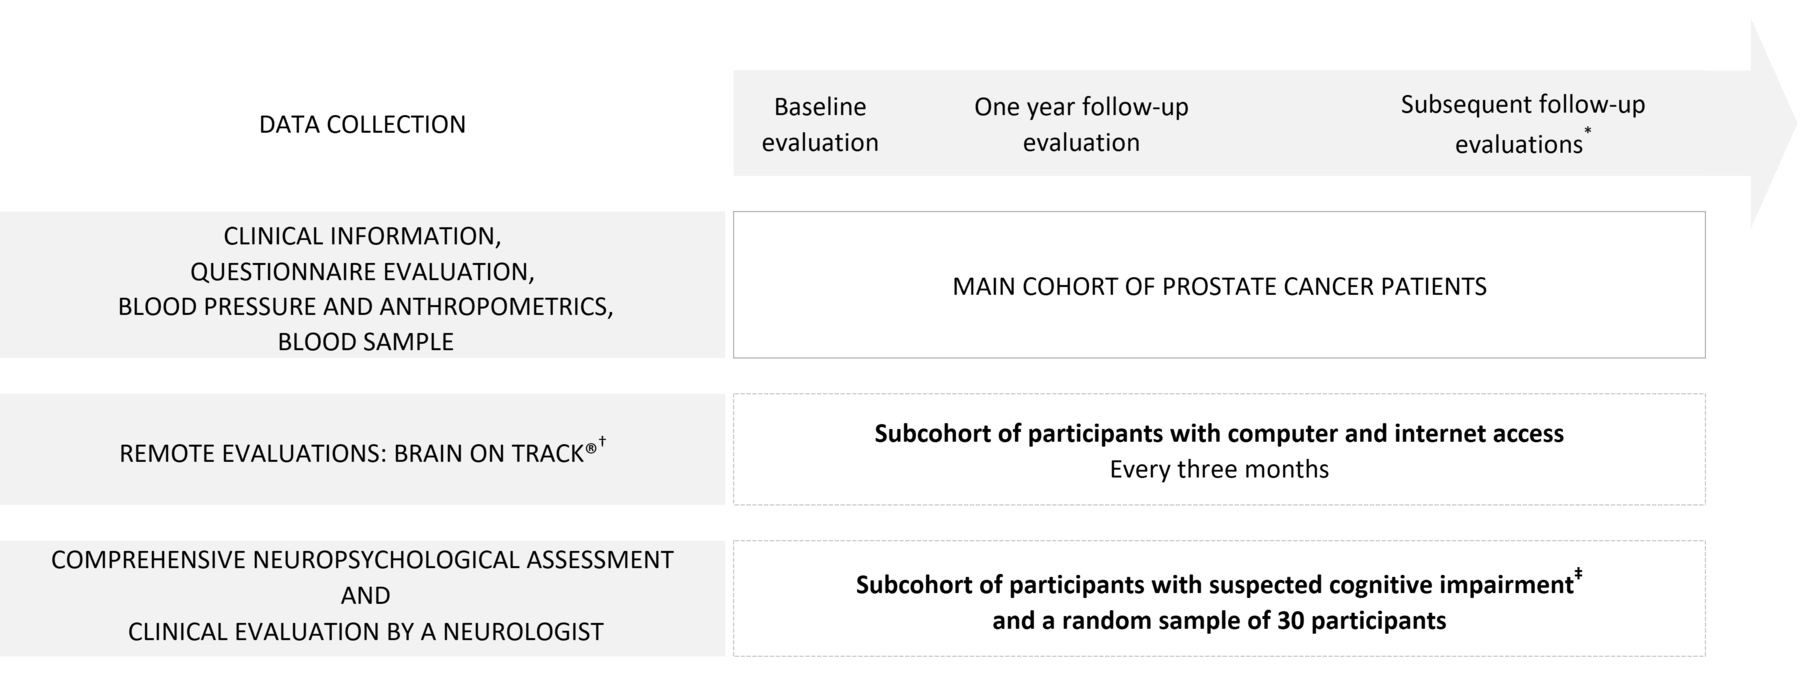Click subcohort with suspected cognitive impairment text
The width and height of the screenshot is (1800, 692).
(x=1215, y=584)
